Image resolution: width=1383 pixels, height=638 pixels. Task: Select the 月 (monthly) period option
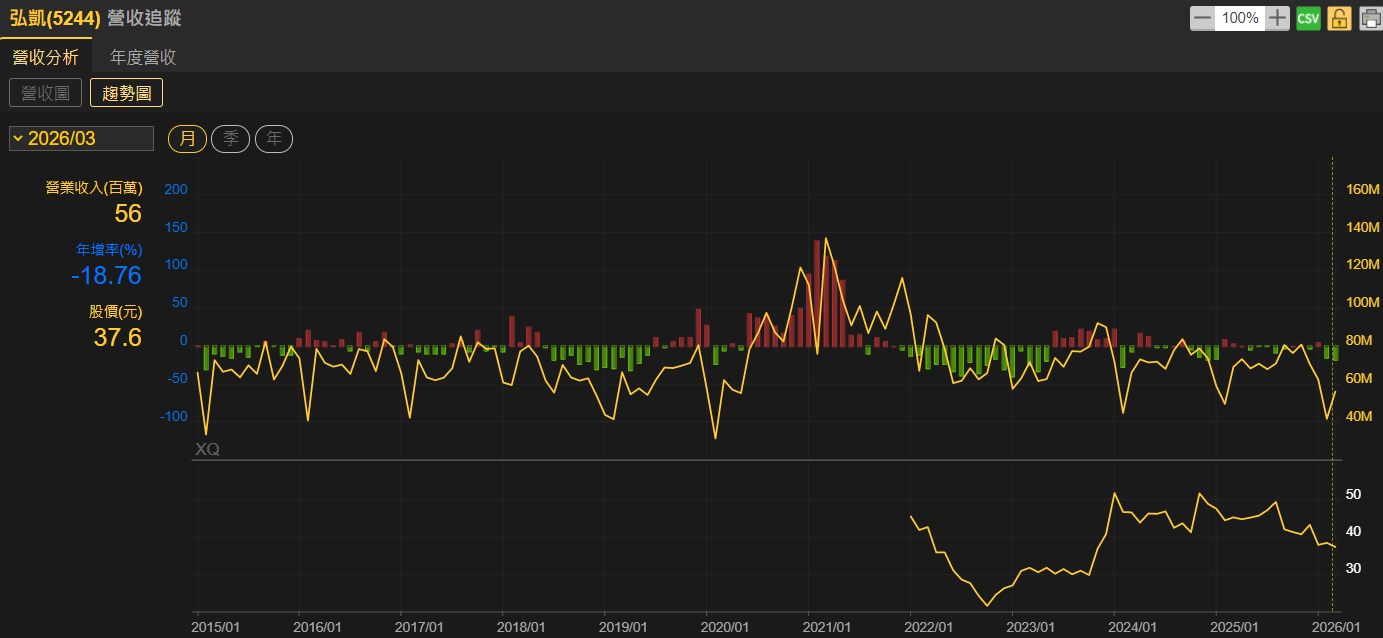point(187,139)
